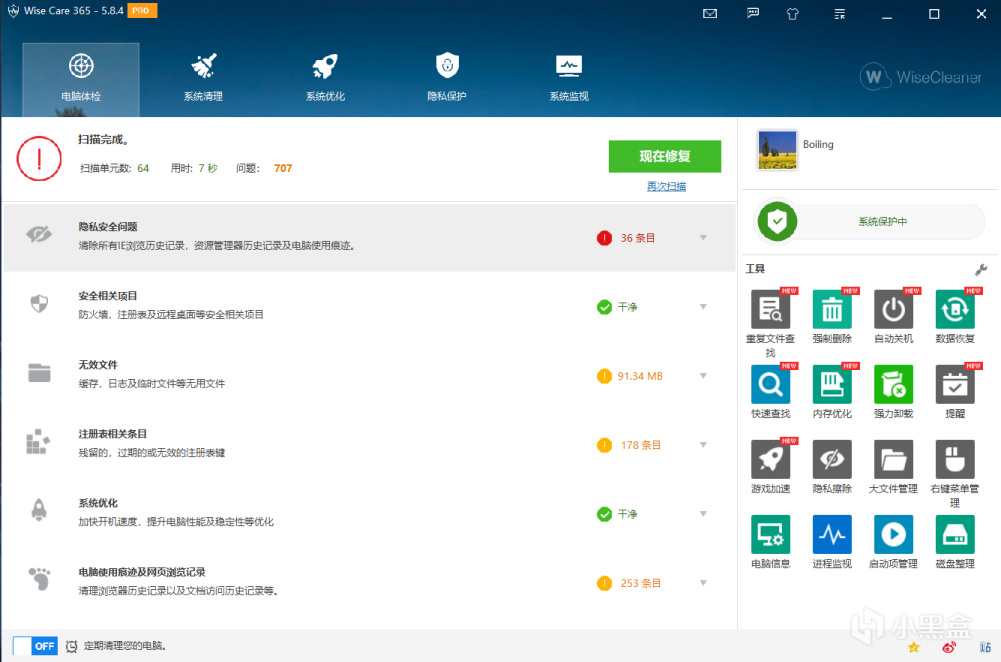Click the wrench icon beside 工具
1001x662 pixels.
point(981,270)
